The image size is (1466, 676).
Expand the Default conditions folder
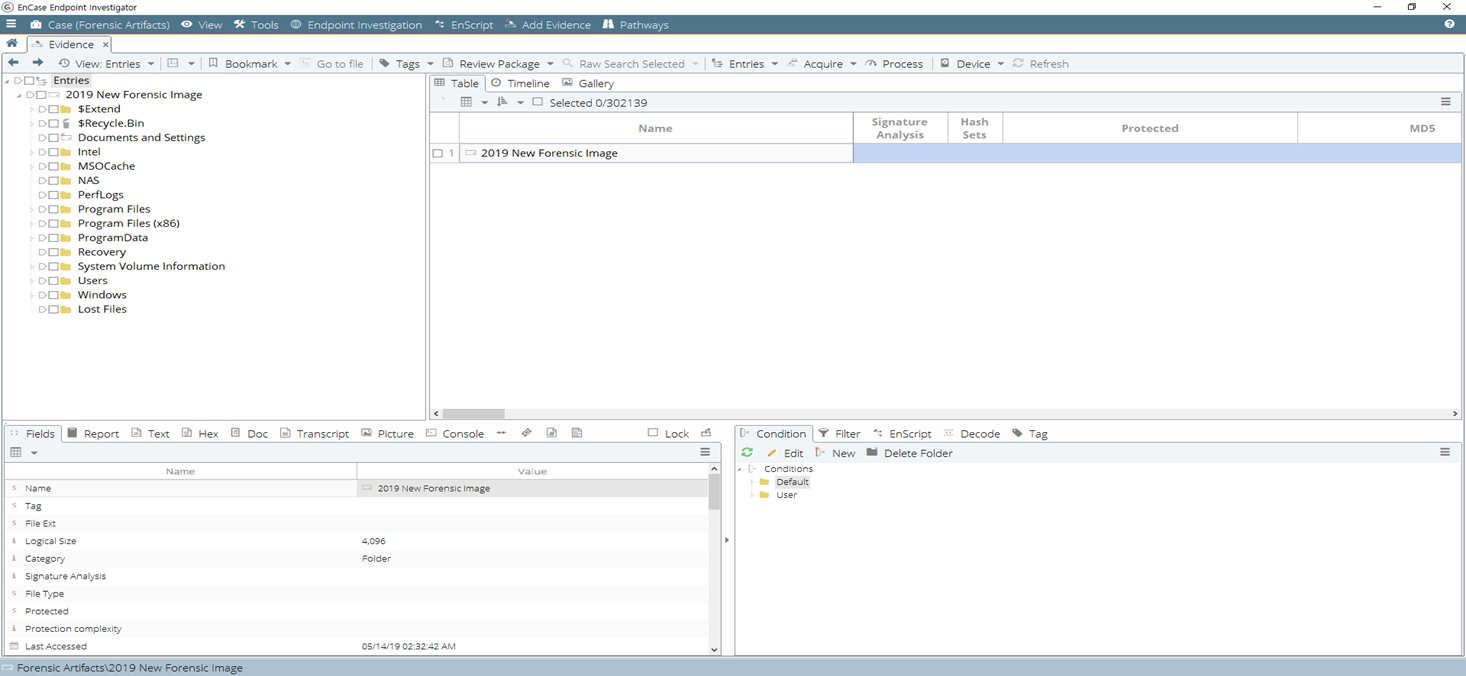click(x=753, y=482)
